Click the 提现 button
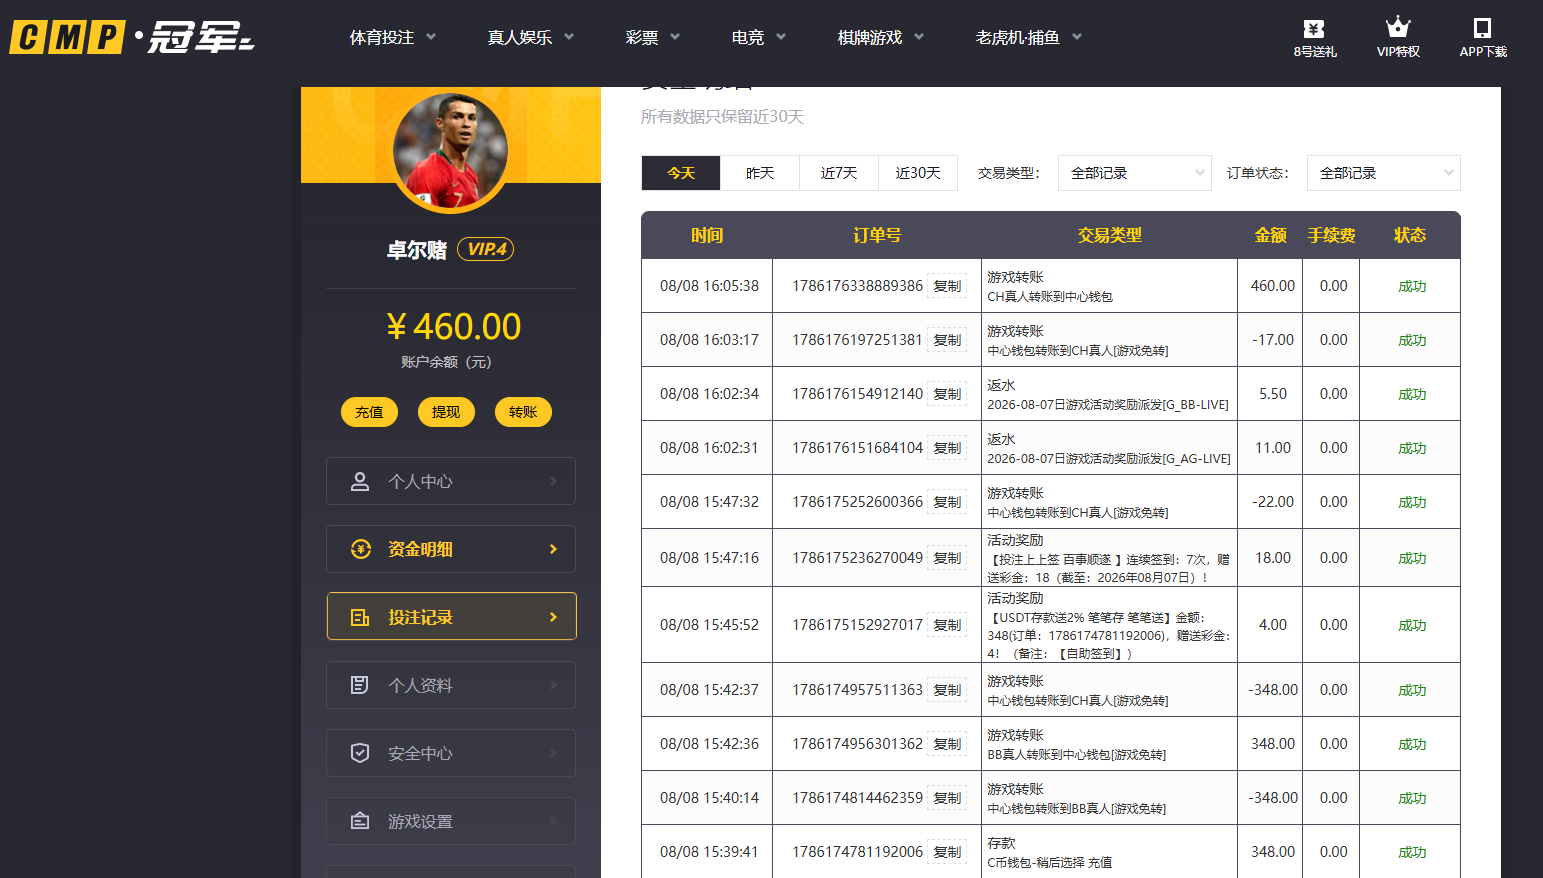The image size is (1543, 878). click(446, 412)
